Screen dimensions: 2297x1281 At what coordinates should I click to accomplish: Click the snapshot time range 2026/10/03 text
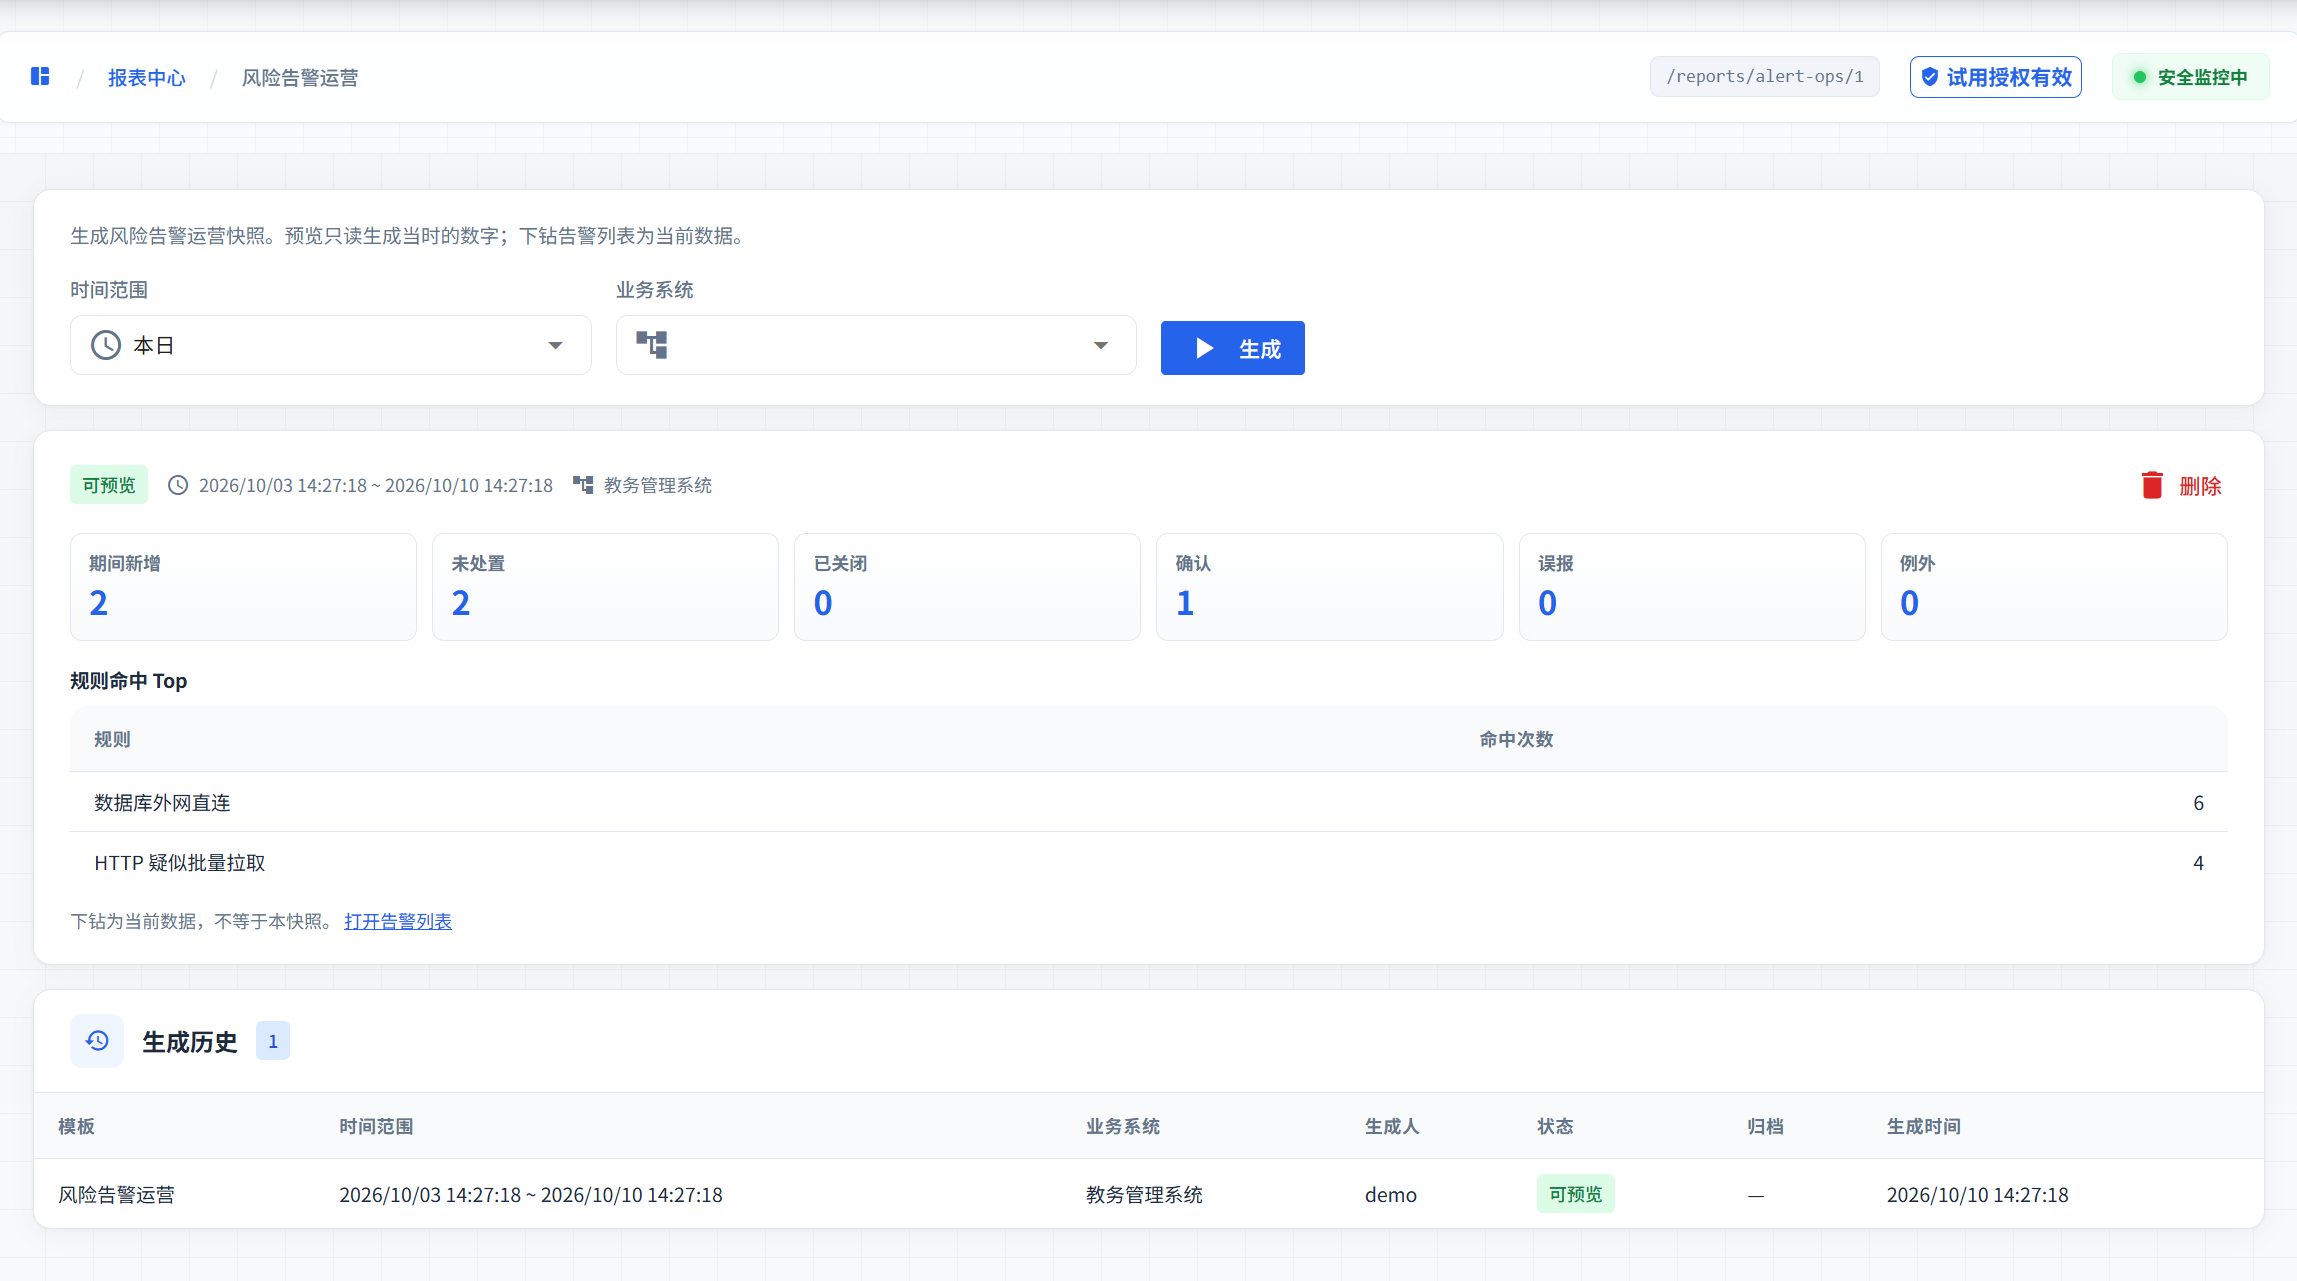(x=376, y=485)
